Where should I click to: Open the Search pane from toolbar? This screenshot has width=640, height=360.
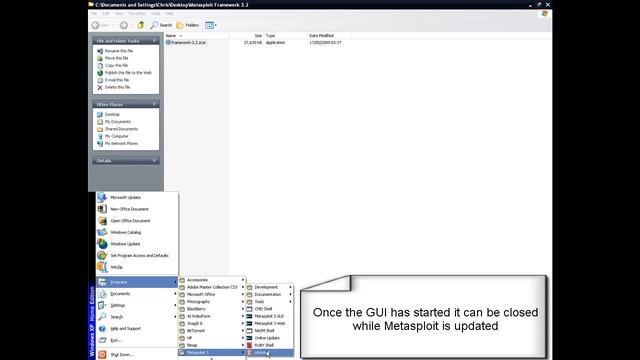[161, 25]
